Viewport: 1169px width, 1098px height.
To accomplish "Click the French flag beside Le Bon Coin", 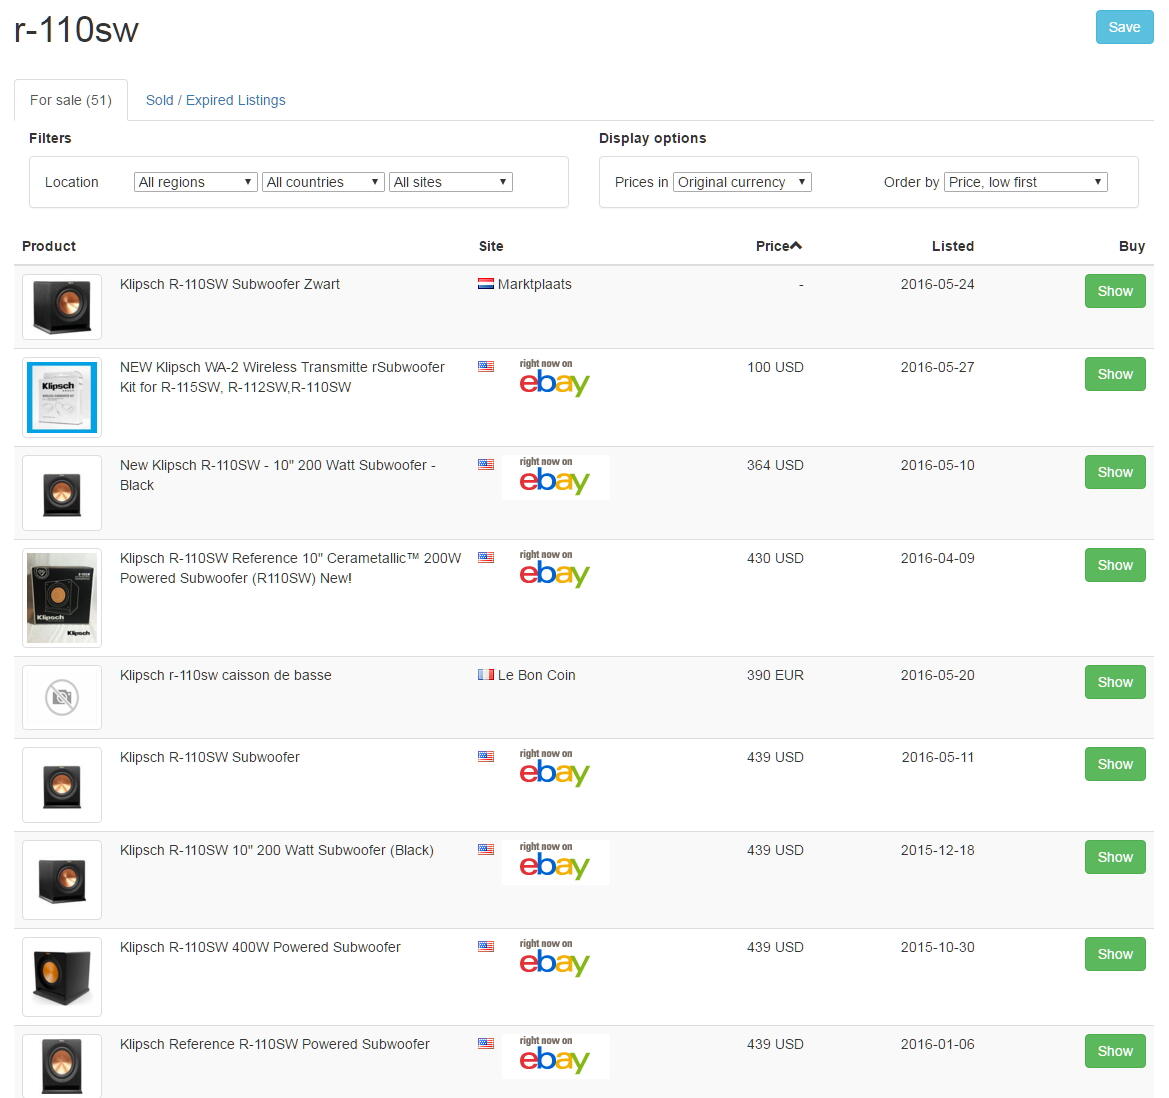I will (x=485, y=675).
